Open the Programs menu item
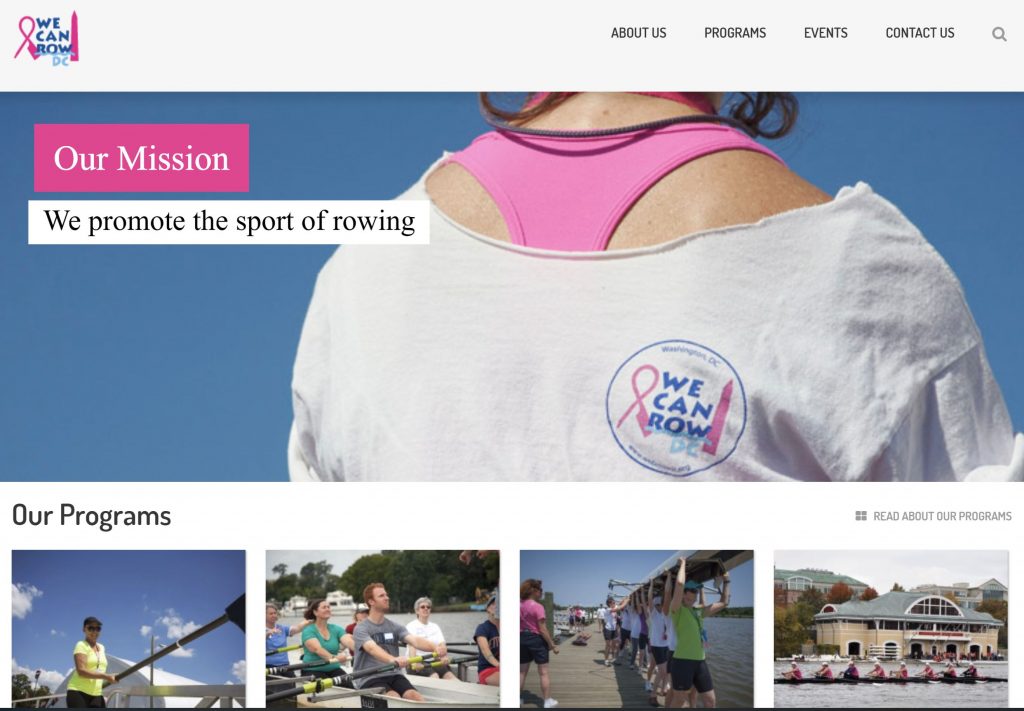This screenshot has height=711, width=1024. pos(735,33)
